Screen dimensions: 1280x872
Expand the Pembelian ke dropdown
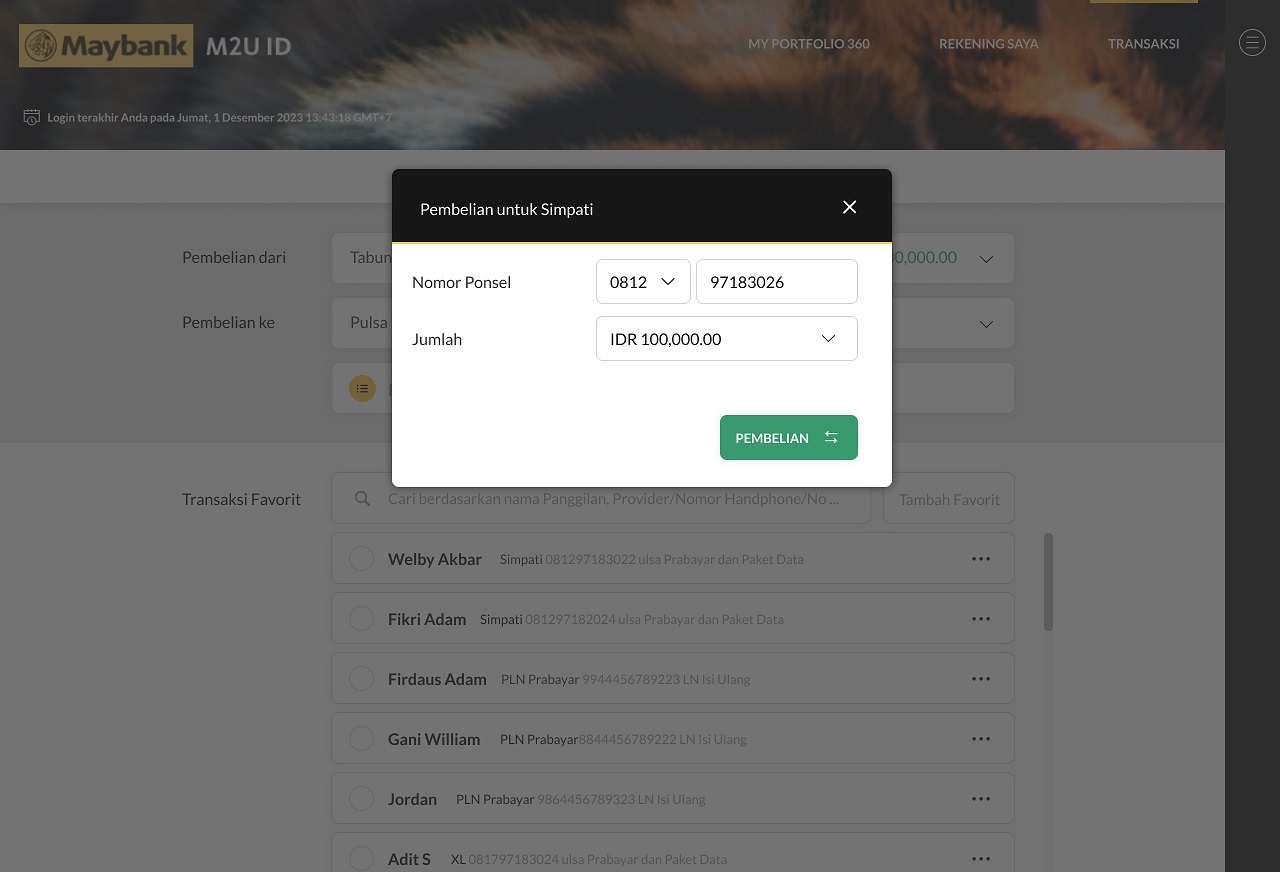click(986, 323)
